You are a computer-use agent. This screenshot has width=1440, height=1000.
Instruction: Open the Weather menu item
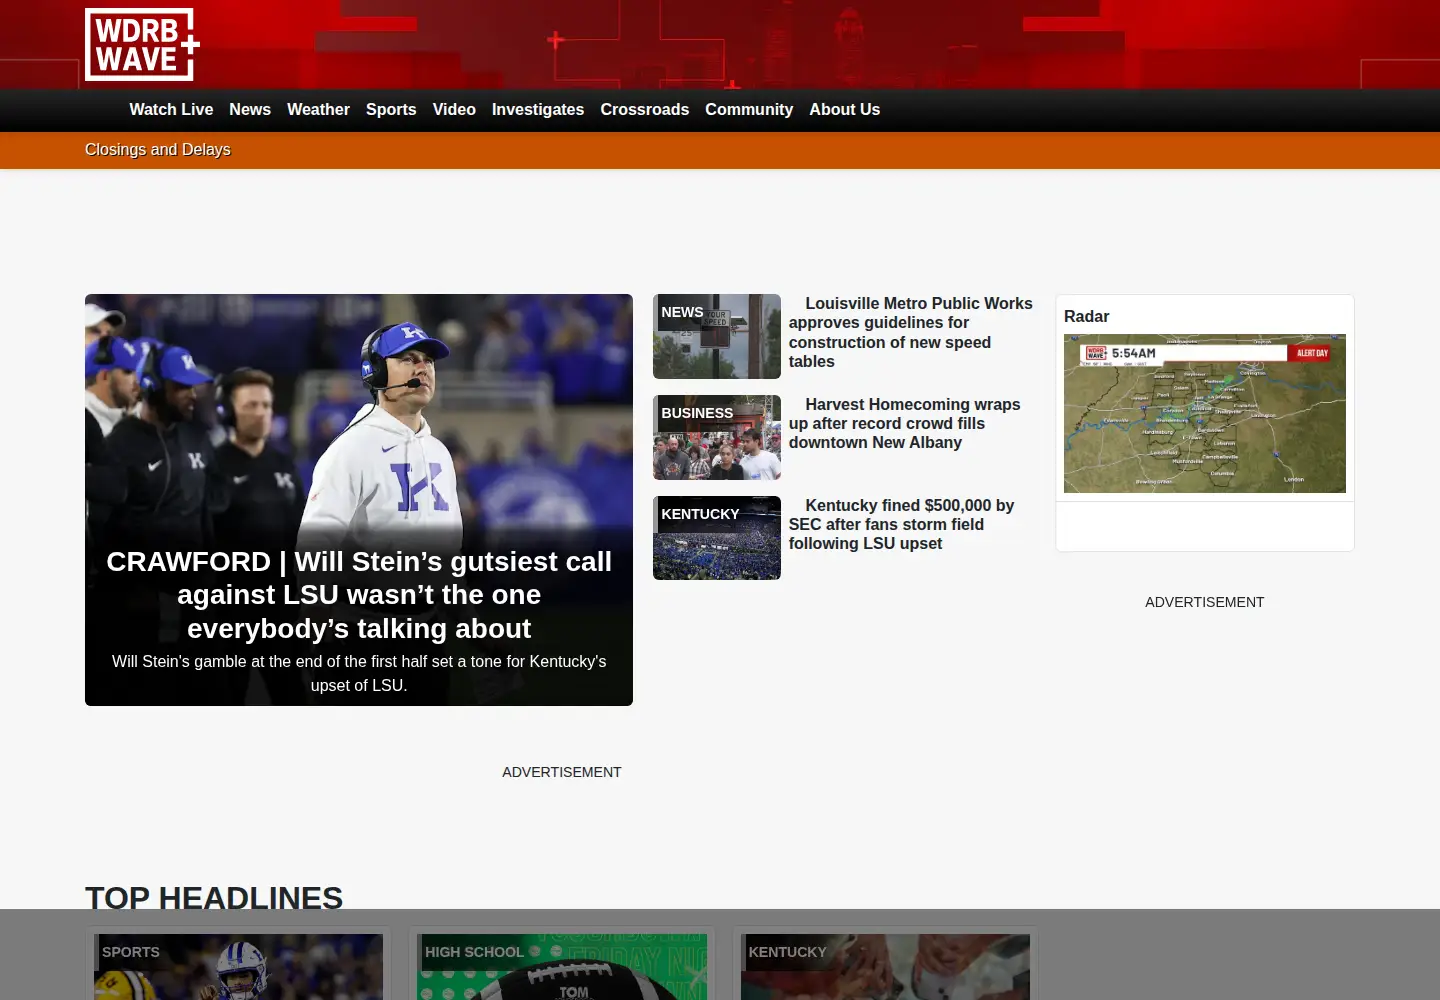click(x=318, y=110)
